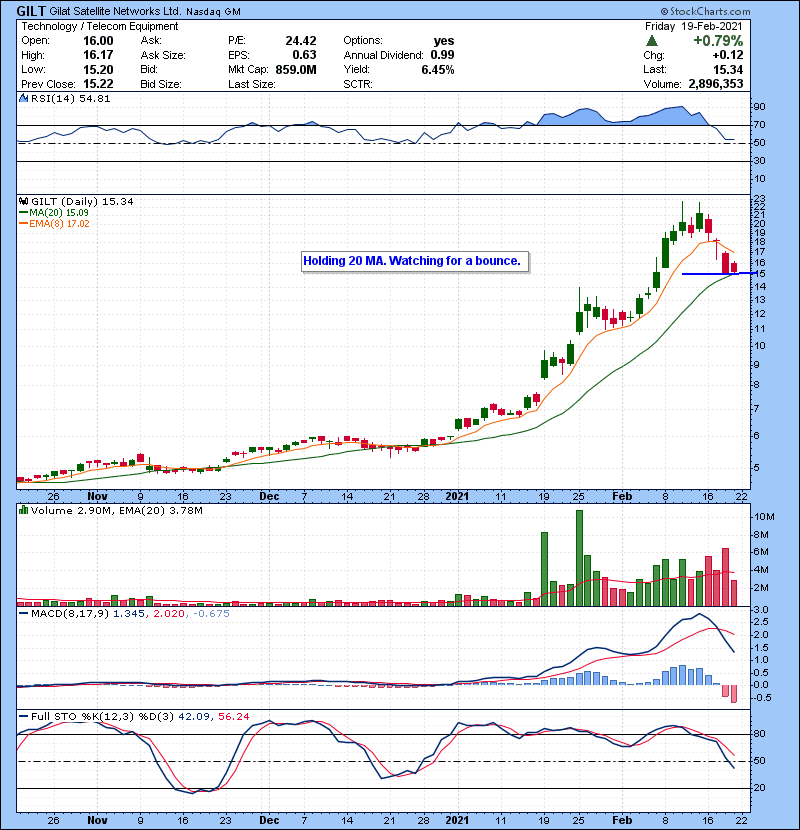
Task: Click the last red MACD histogram bar
Action: pos(734,694)
